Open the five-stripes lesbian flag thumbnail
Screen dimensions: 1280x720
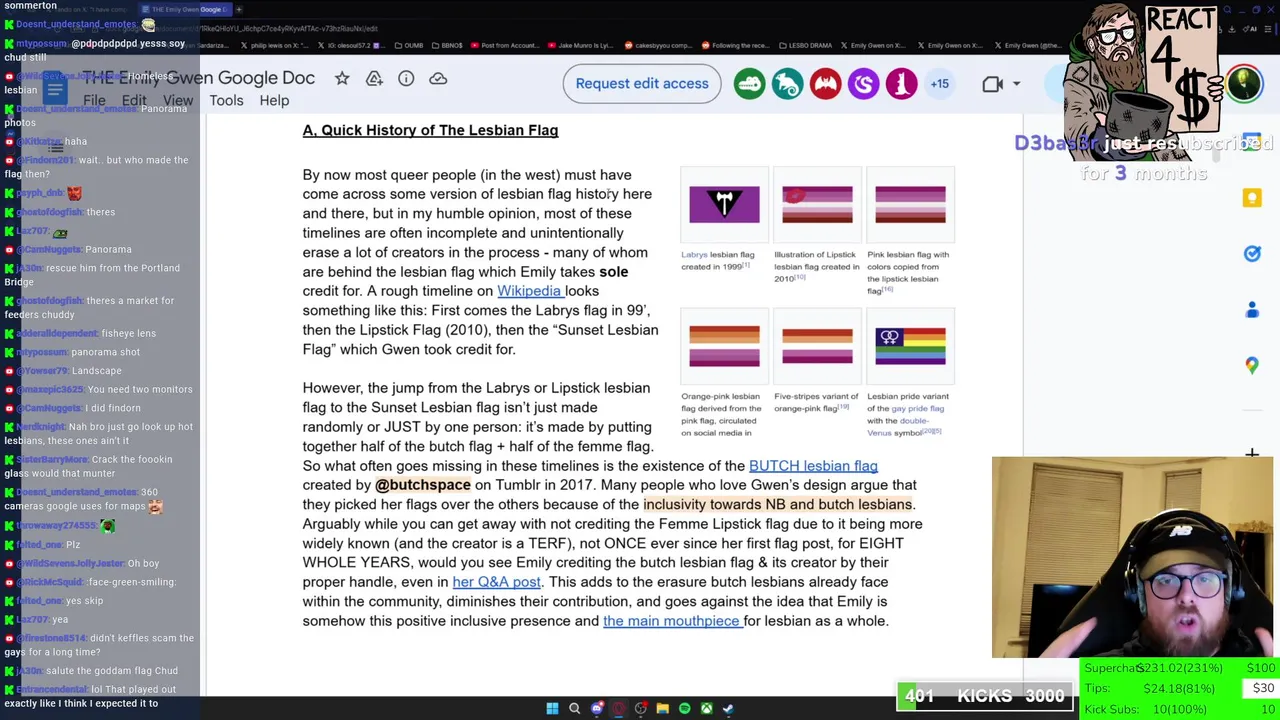817,347
